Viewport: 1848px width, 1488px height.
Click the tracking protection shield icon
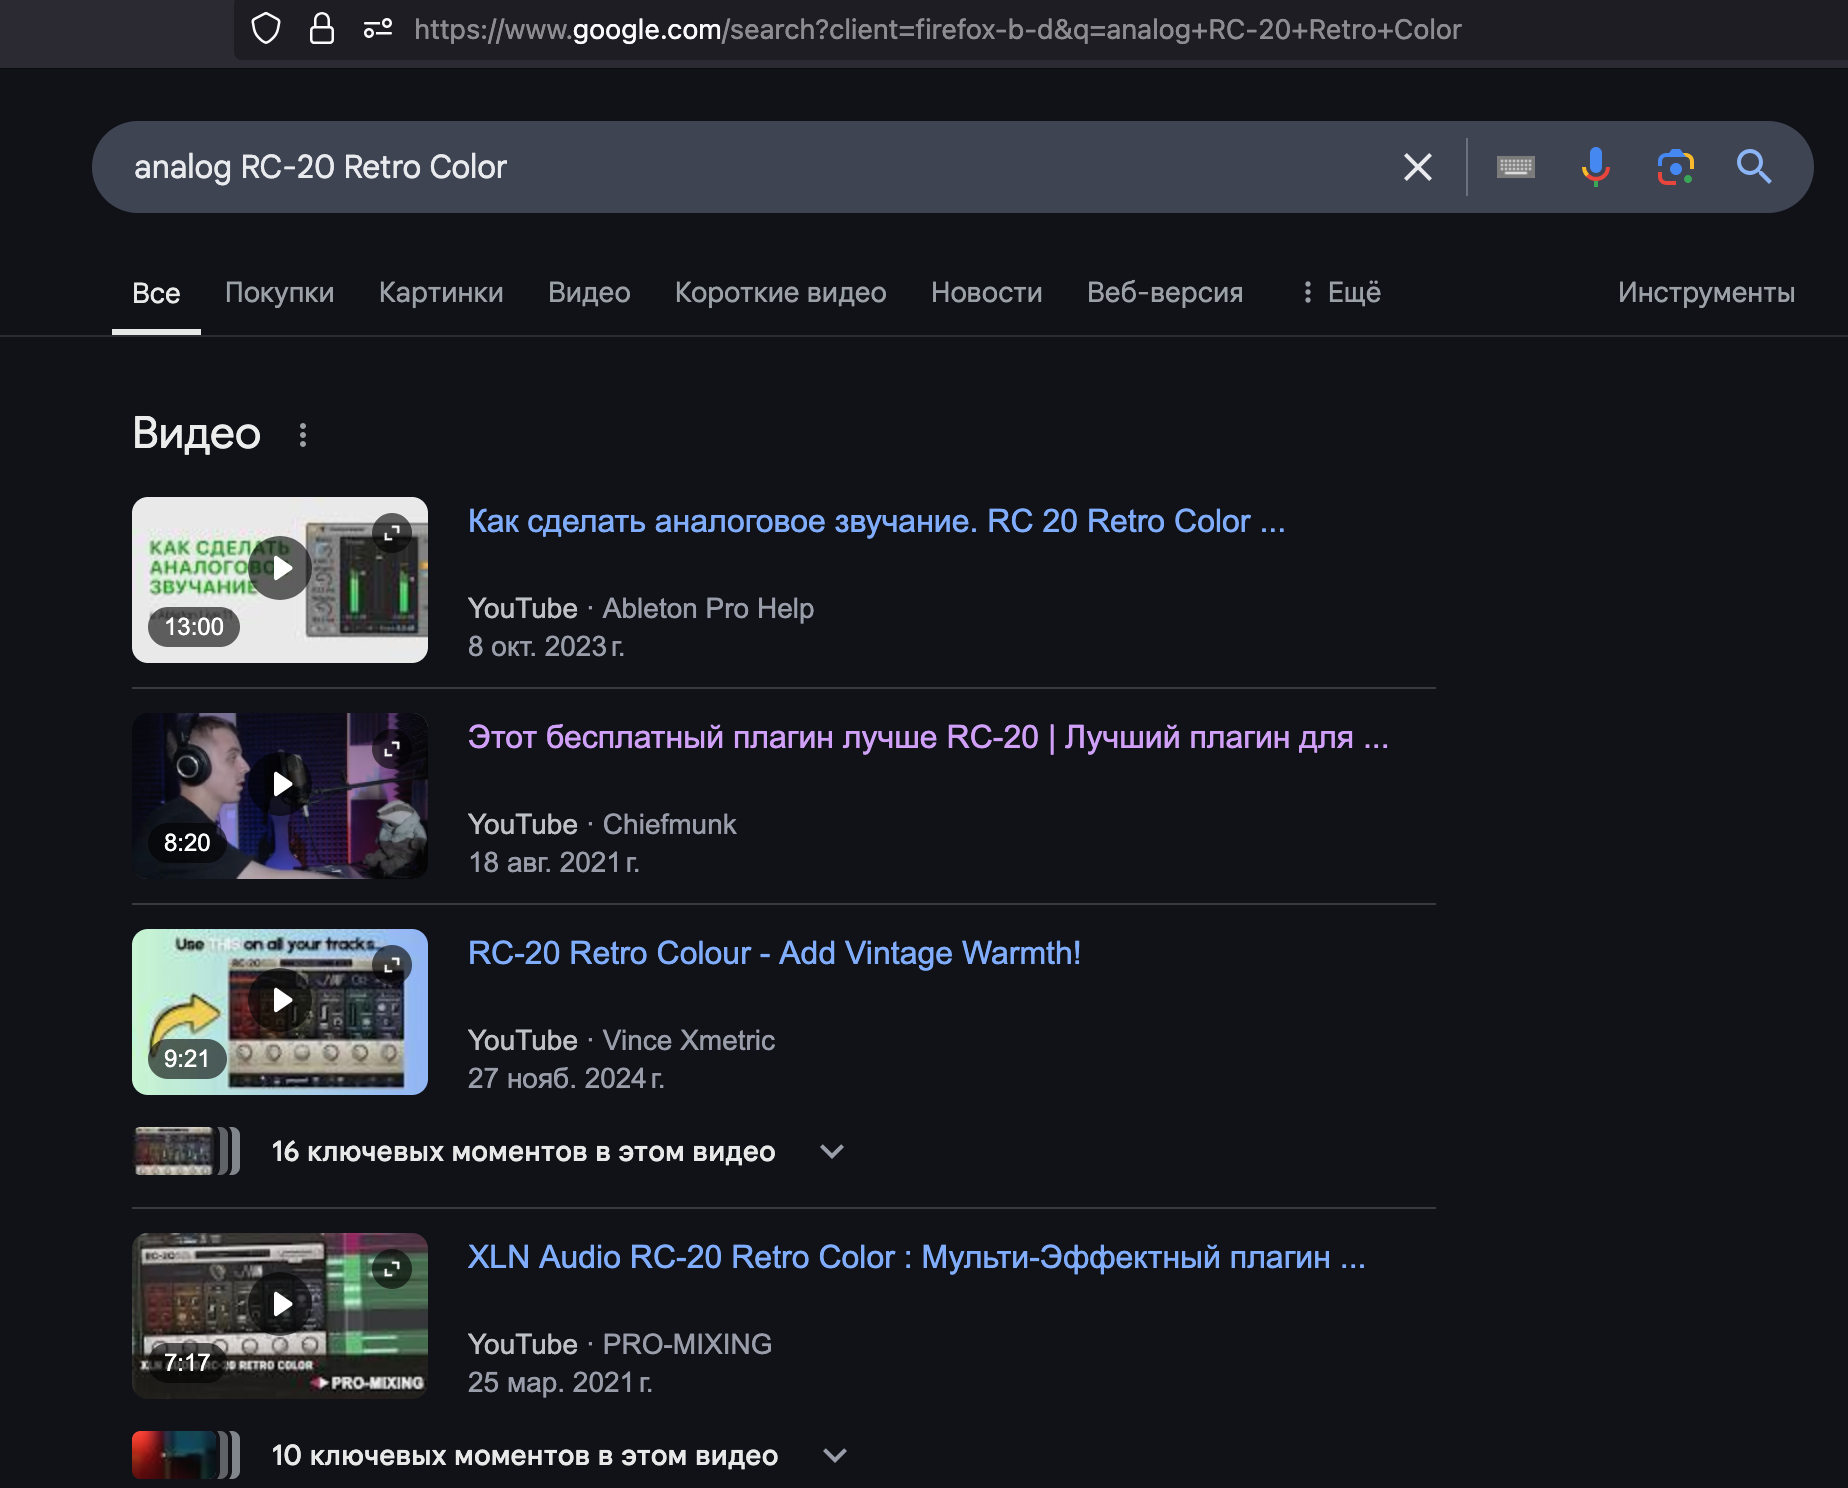[266, 29]
